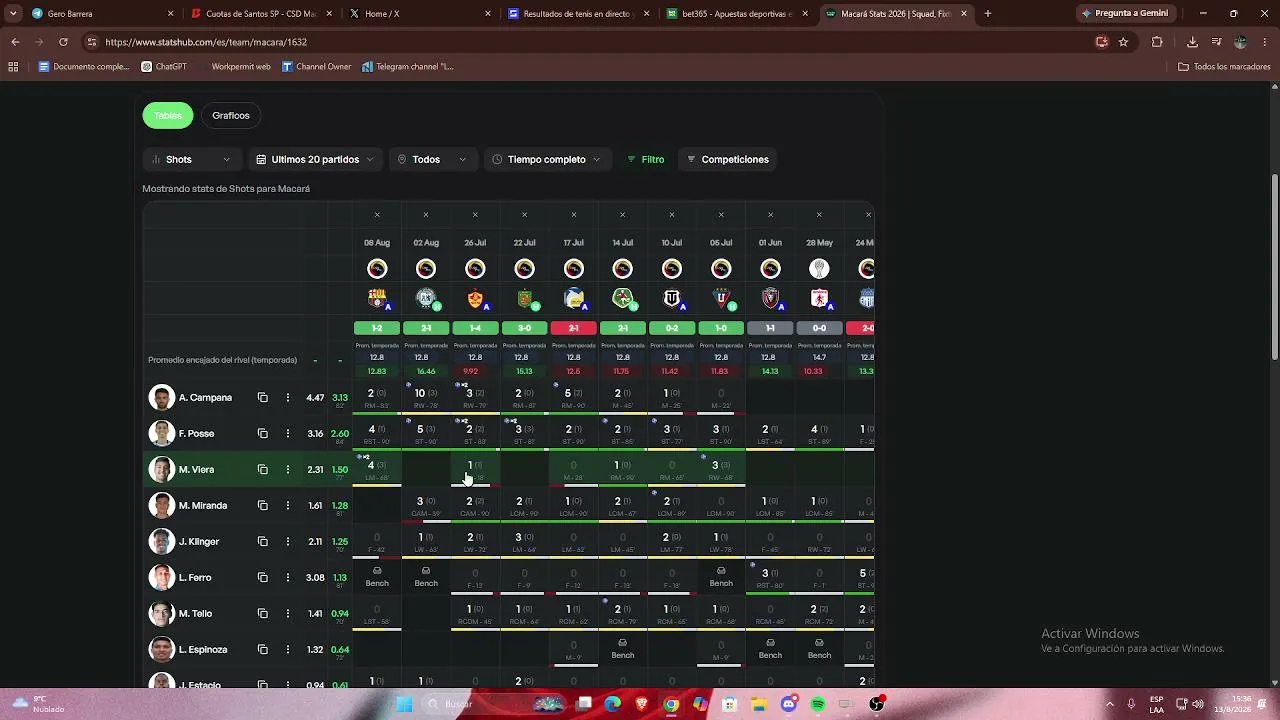
Task: Open the M. Viera player profile
Action: click(196, 470)
